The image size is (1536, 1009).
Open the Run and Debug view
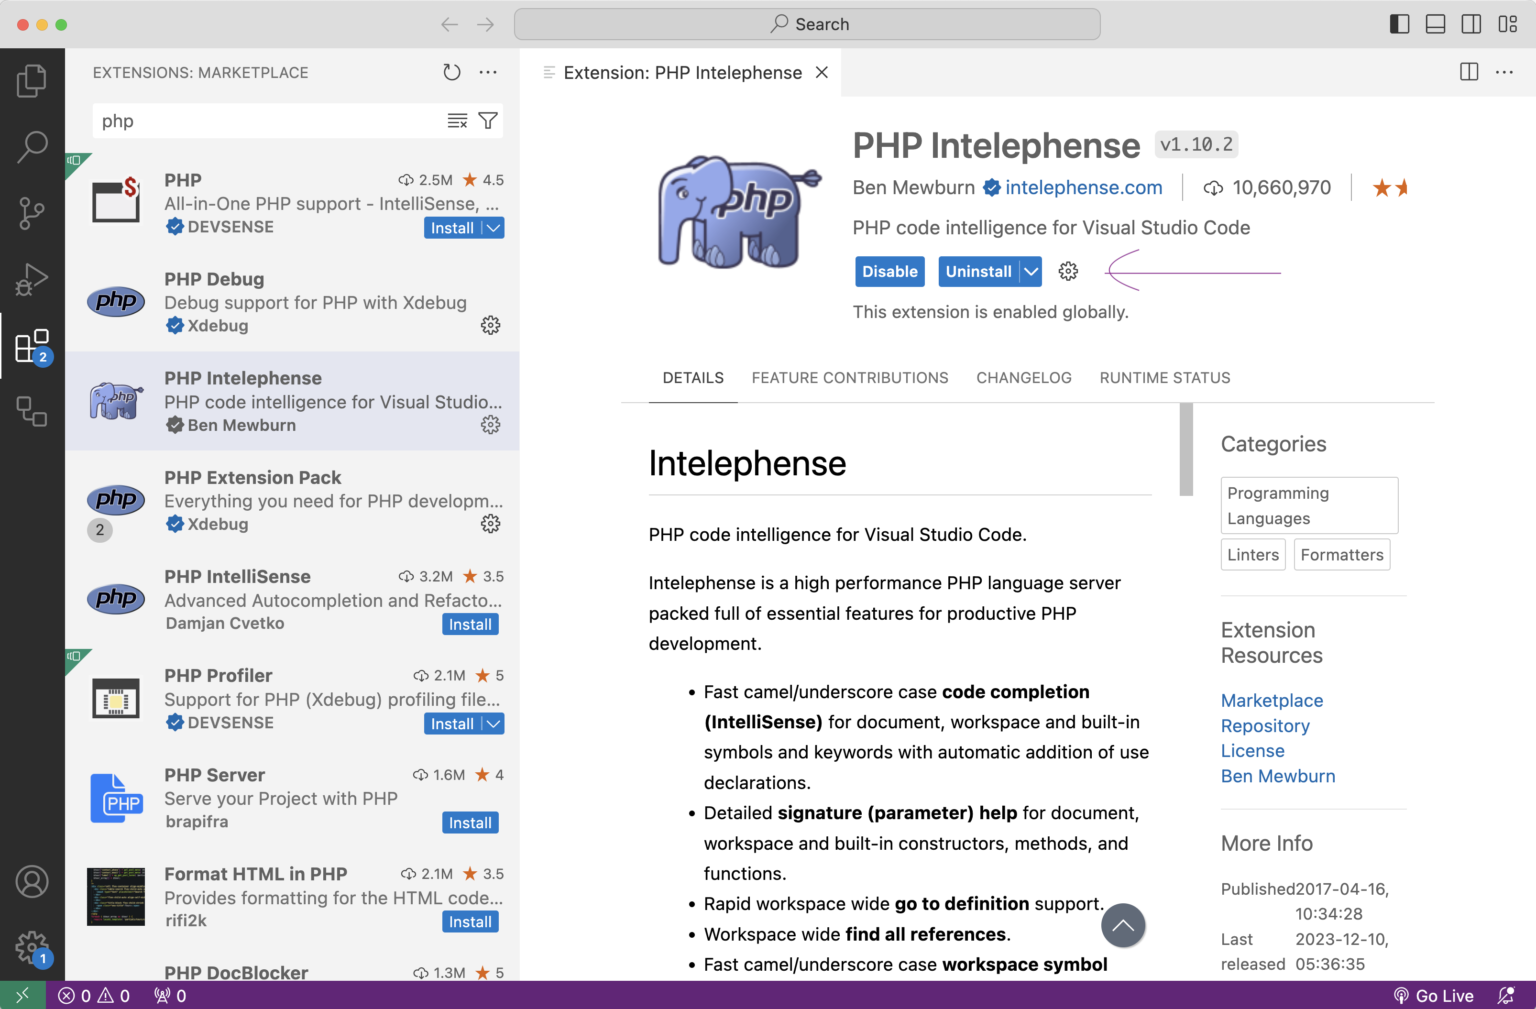33,280
